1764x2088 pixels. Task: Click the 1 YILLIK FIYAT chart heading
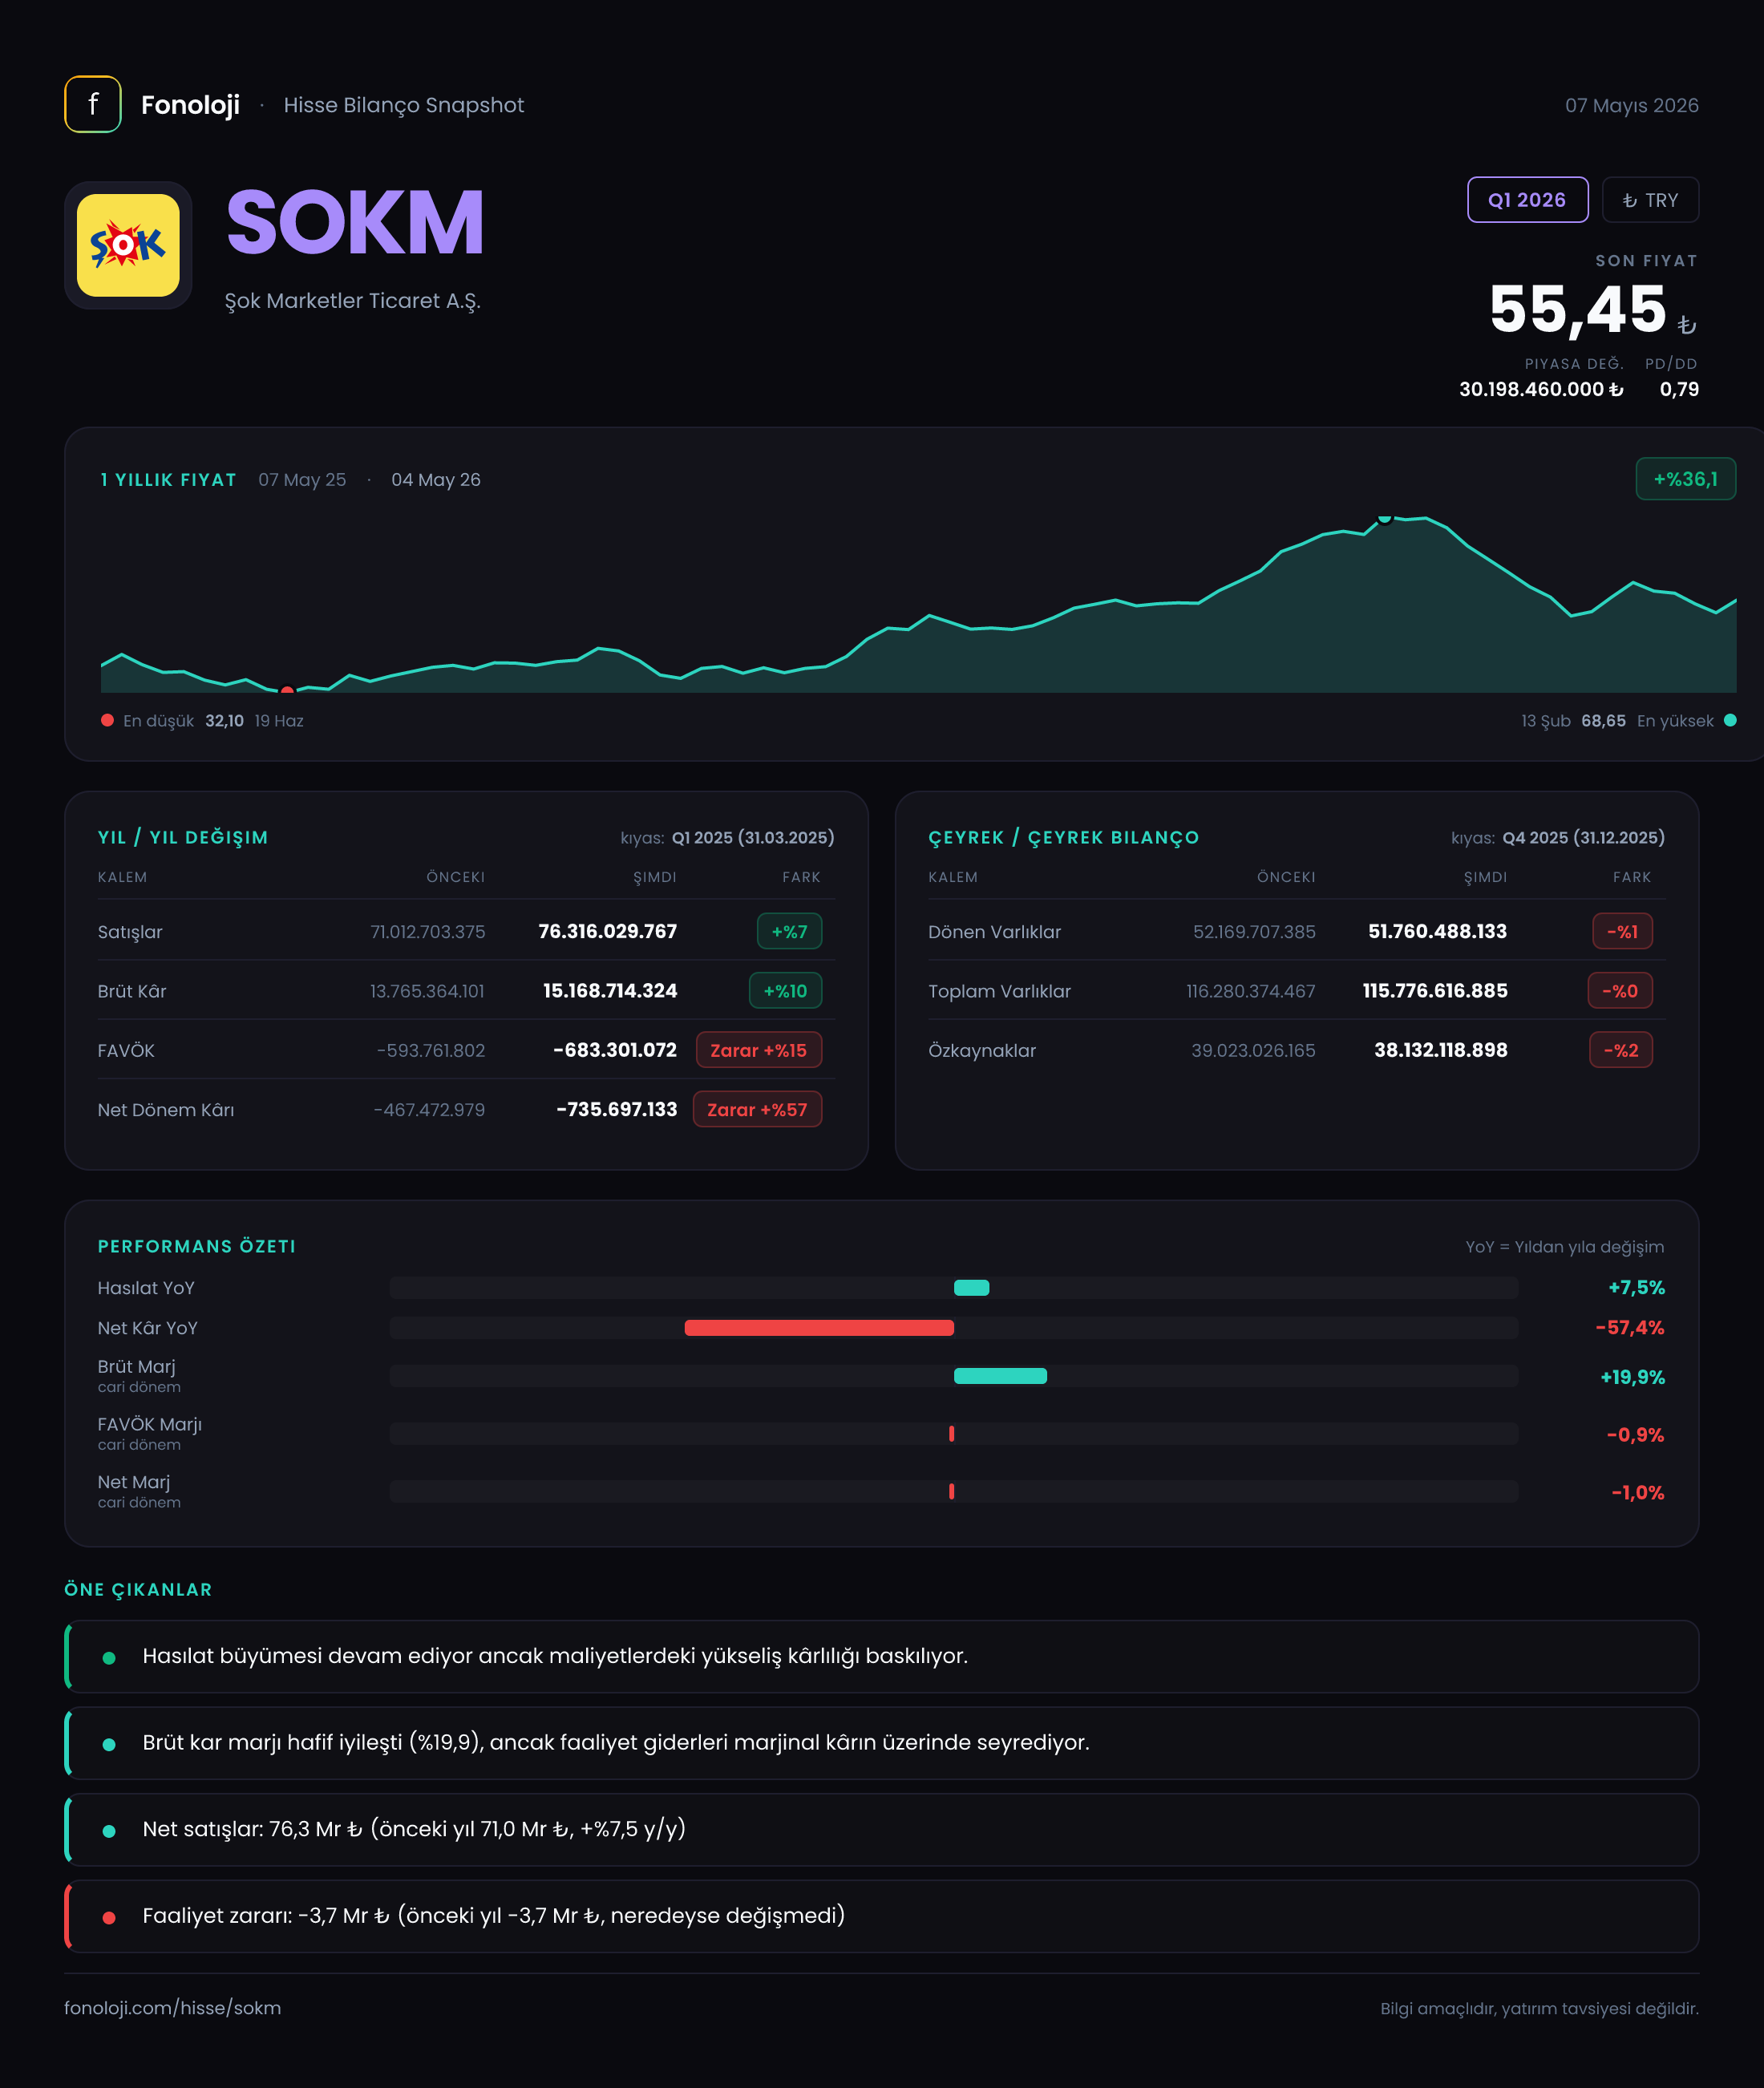[168, 479]
